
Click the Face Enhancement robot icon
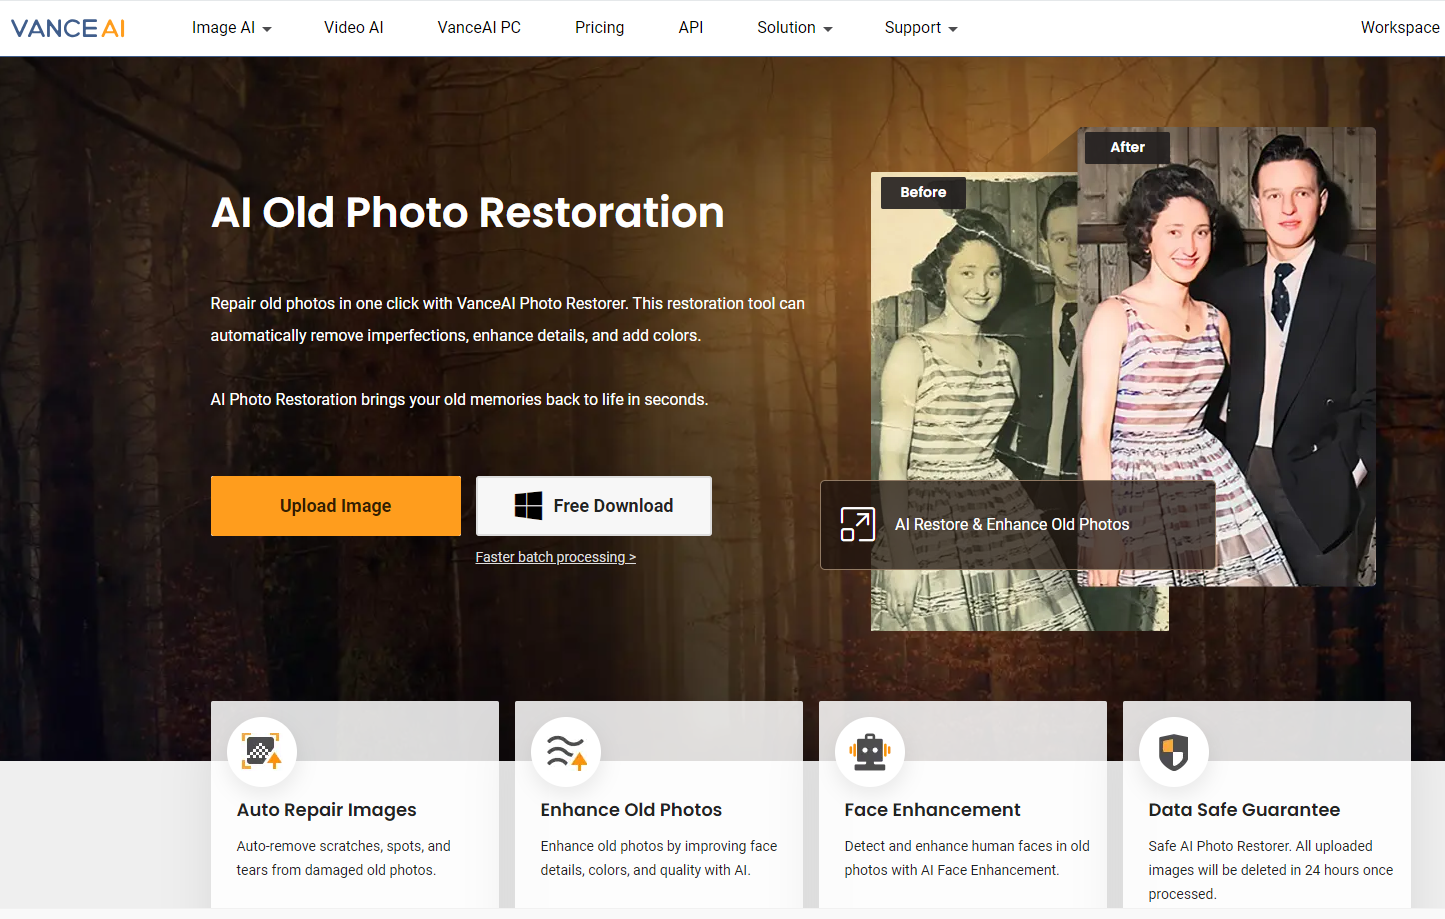click(870, 751)
